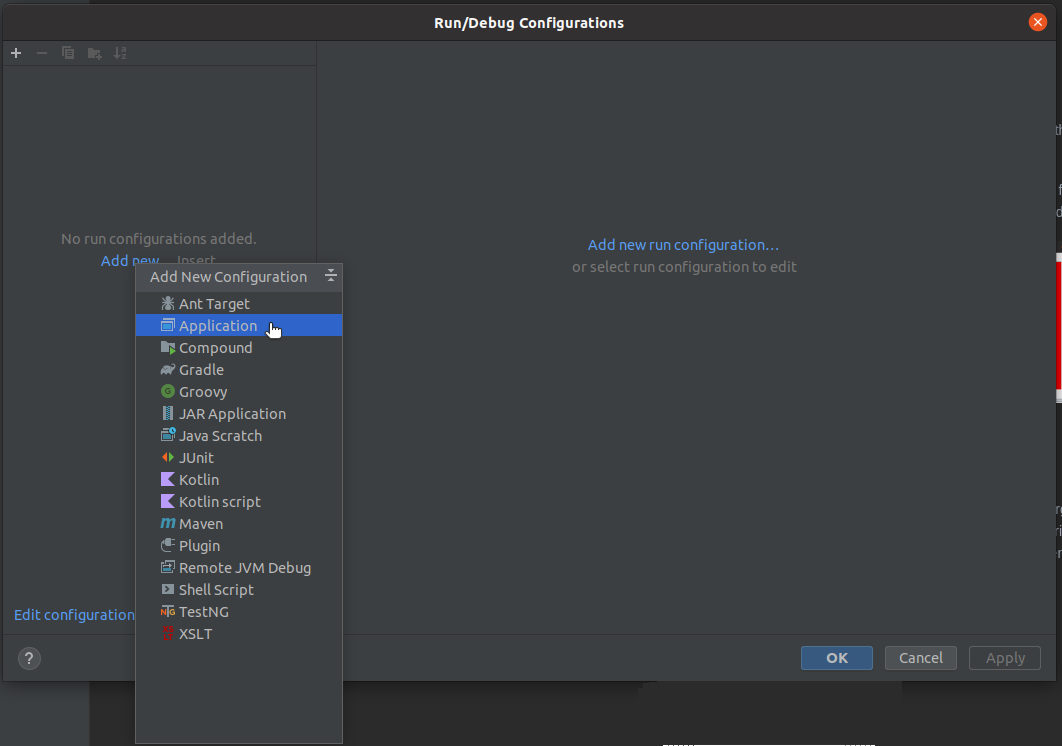The image size is (1062, 746).
Task: Click the OK button
Action: click(836, 658)
